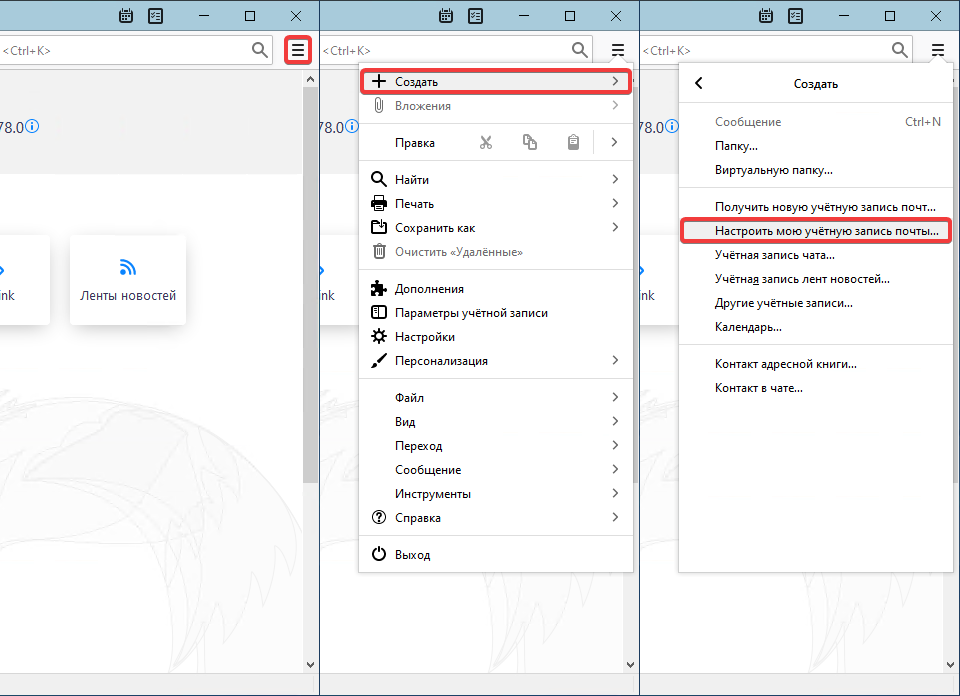960x696 pixels.
Task: Click the power icon next to Выход
Action: click(379, 555)
